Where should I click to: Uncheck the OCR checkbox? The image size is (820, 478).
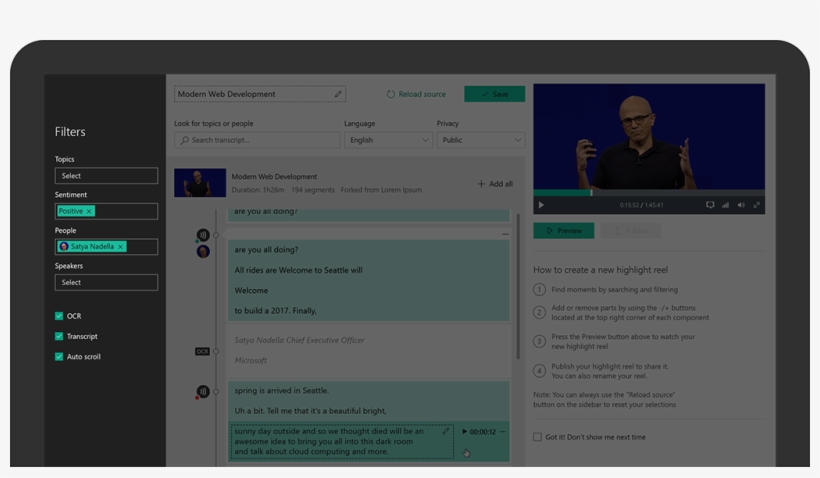point(59,316)
